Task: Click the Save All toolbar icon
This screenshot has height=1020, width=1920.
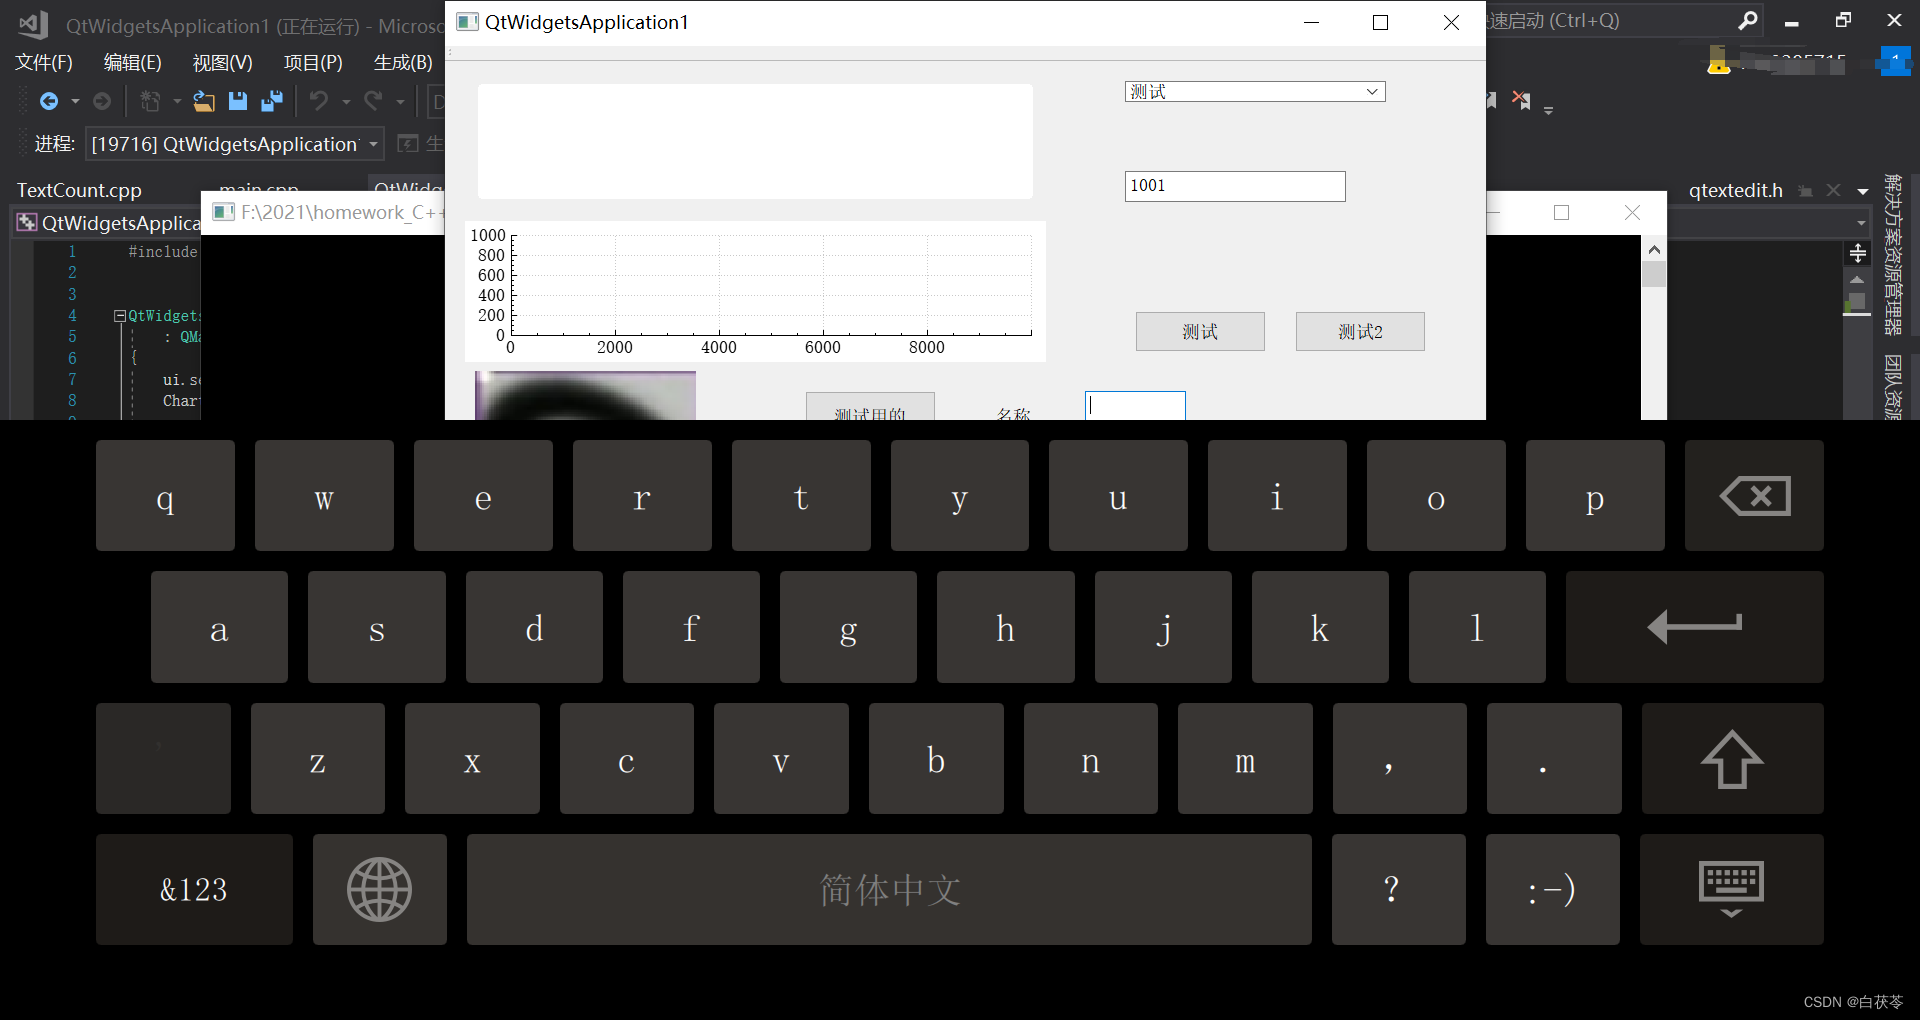Action: [271, 100]
